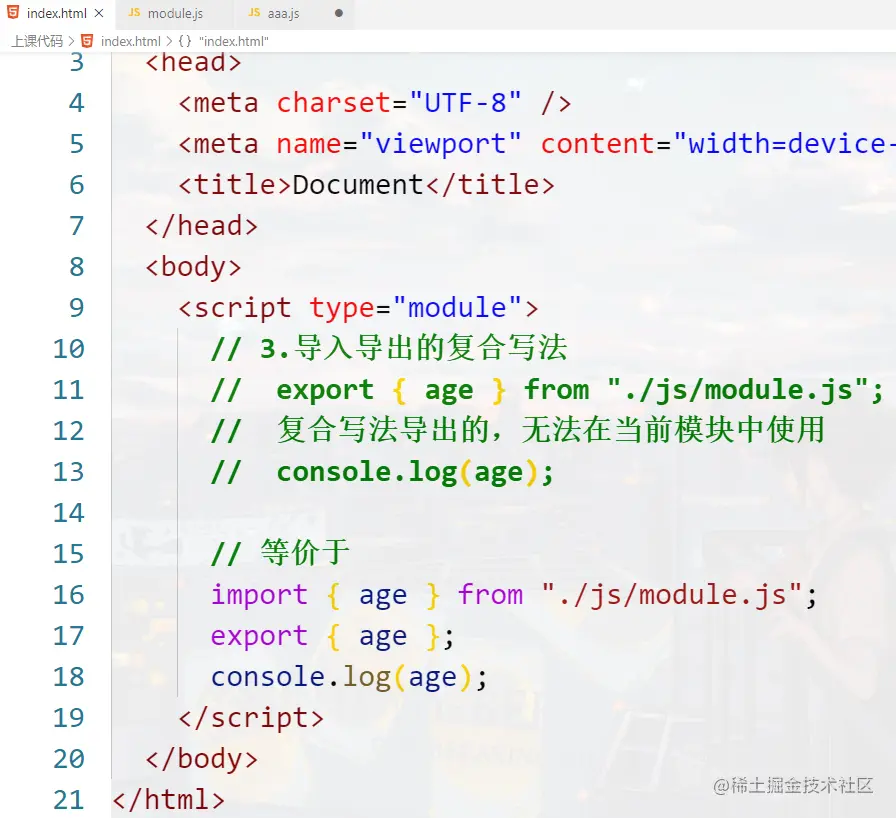The image size is (896, 818).
Task: Click the commented console.log(age) line 13
Action: pos(382,472)
